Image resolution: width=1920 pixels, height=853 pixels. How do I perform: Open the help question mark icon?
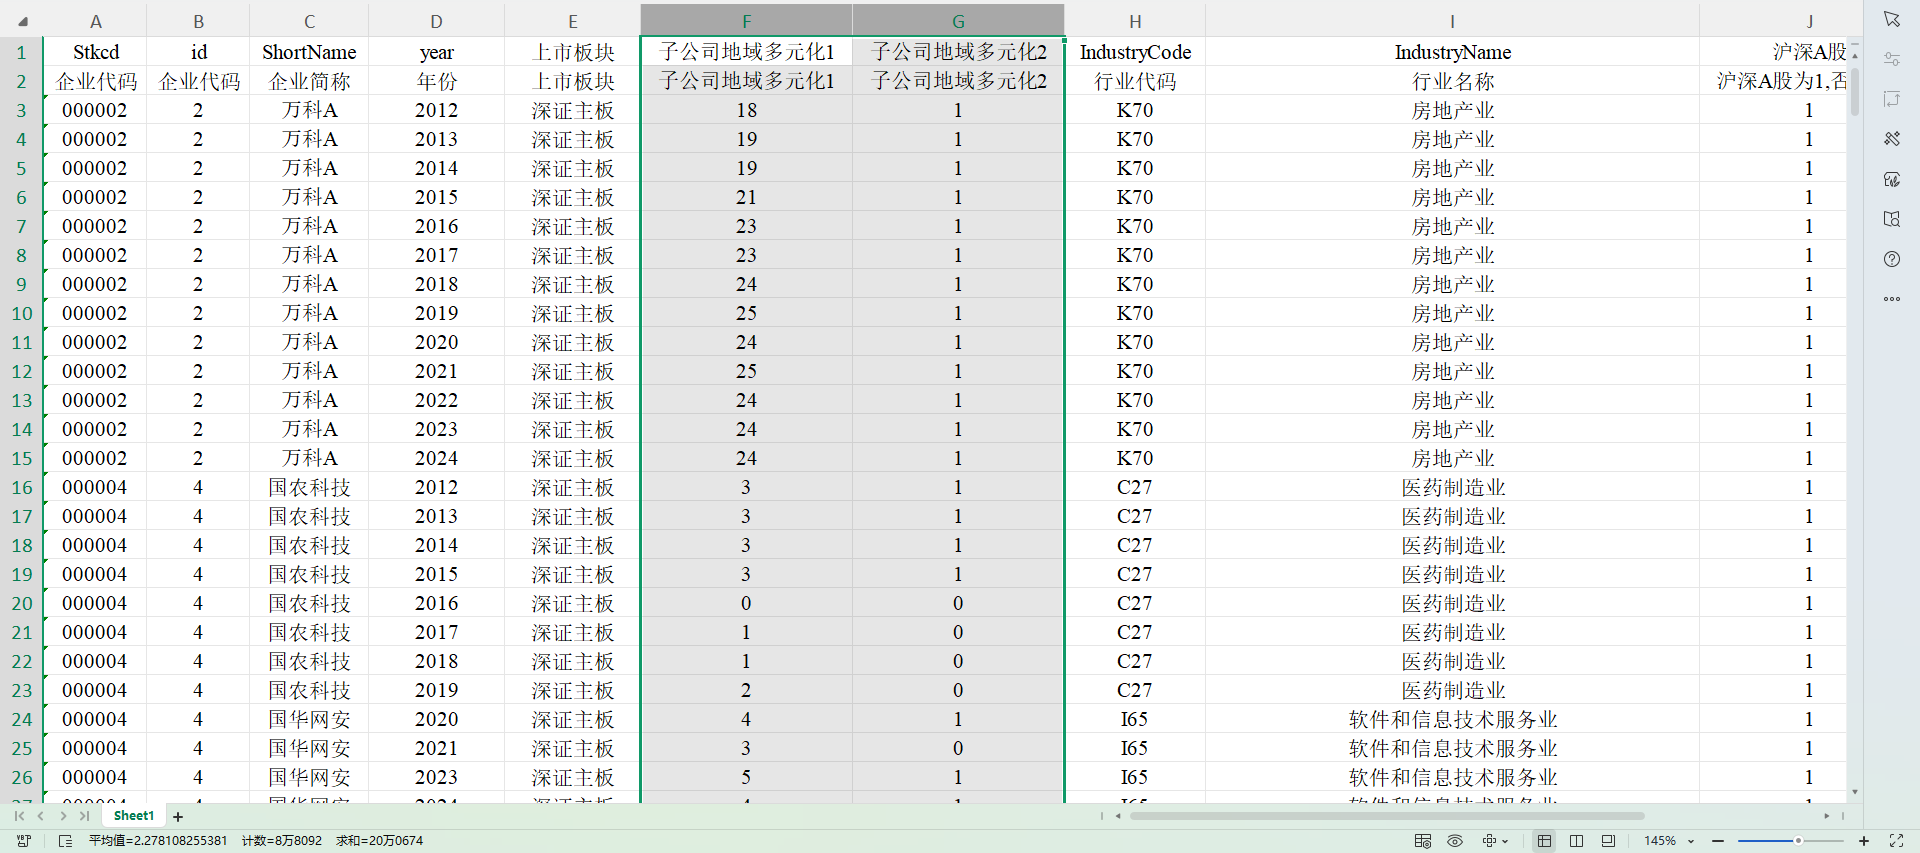1891,259
